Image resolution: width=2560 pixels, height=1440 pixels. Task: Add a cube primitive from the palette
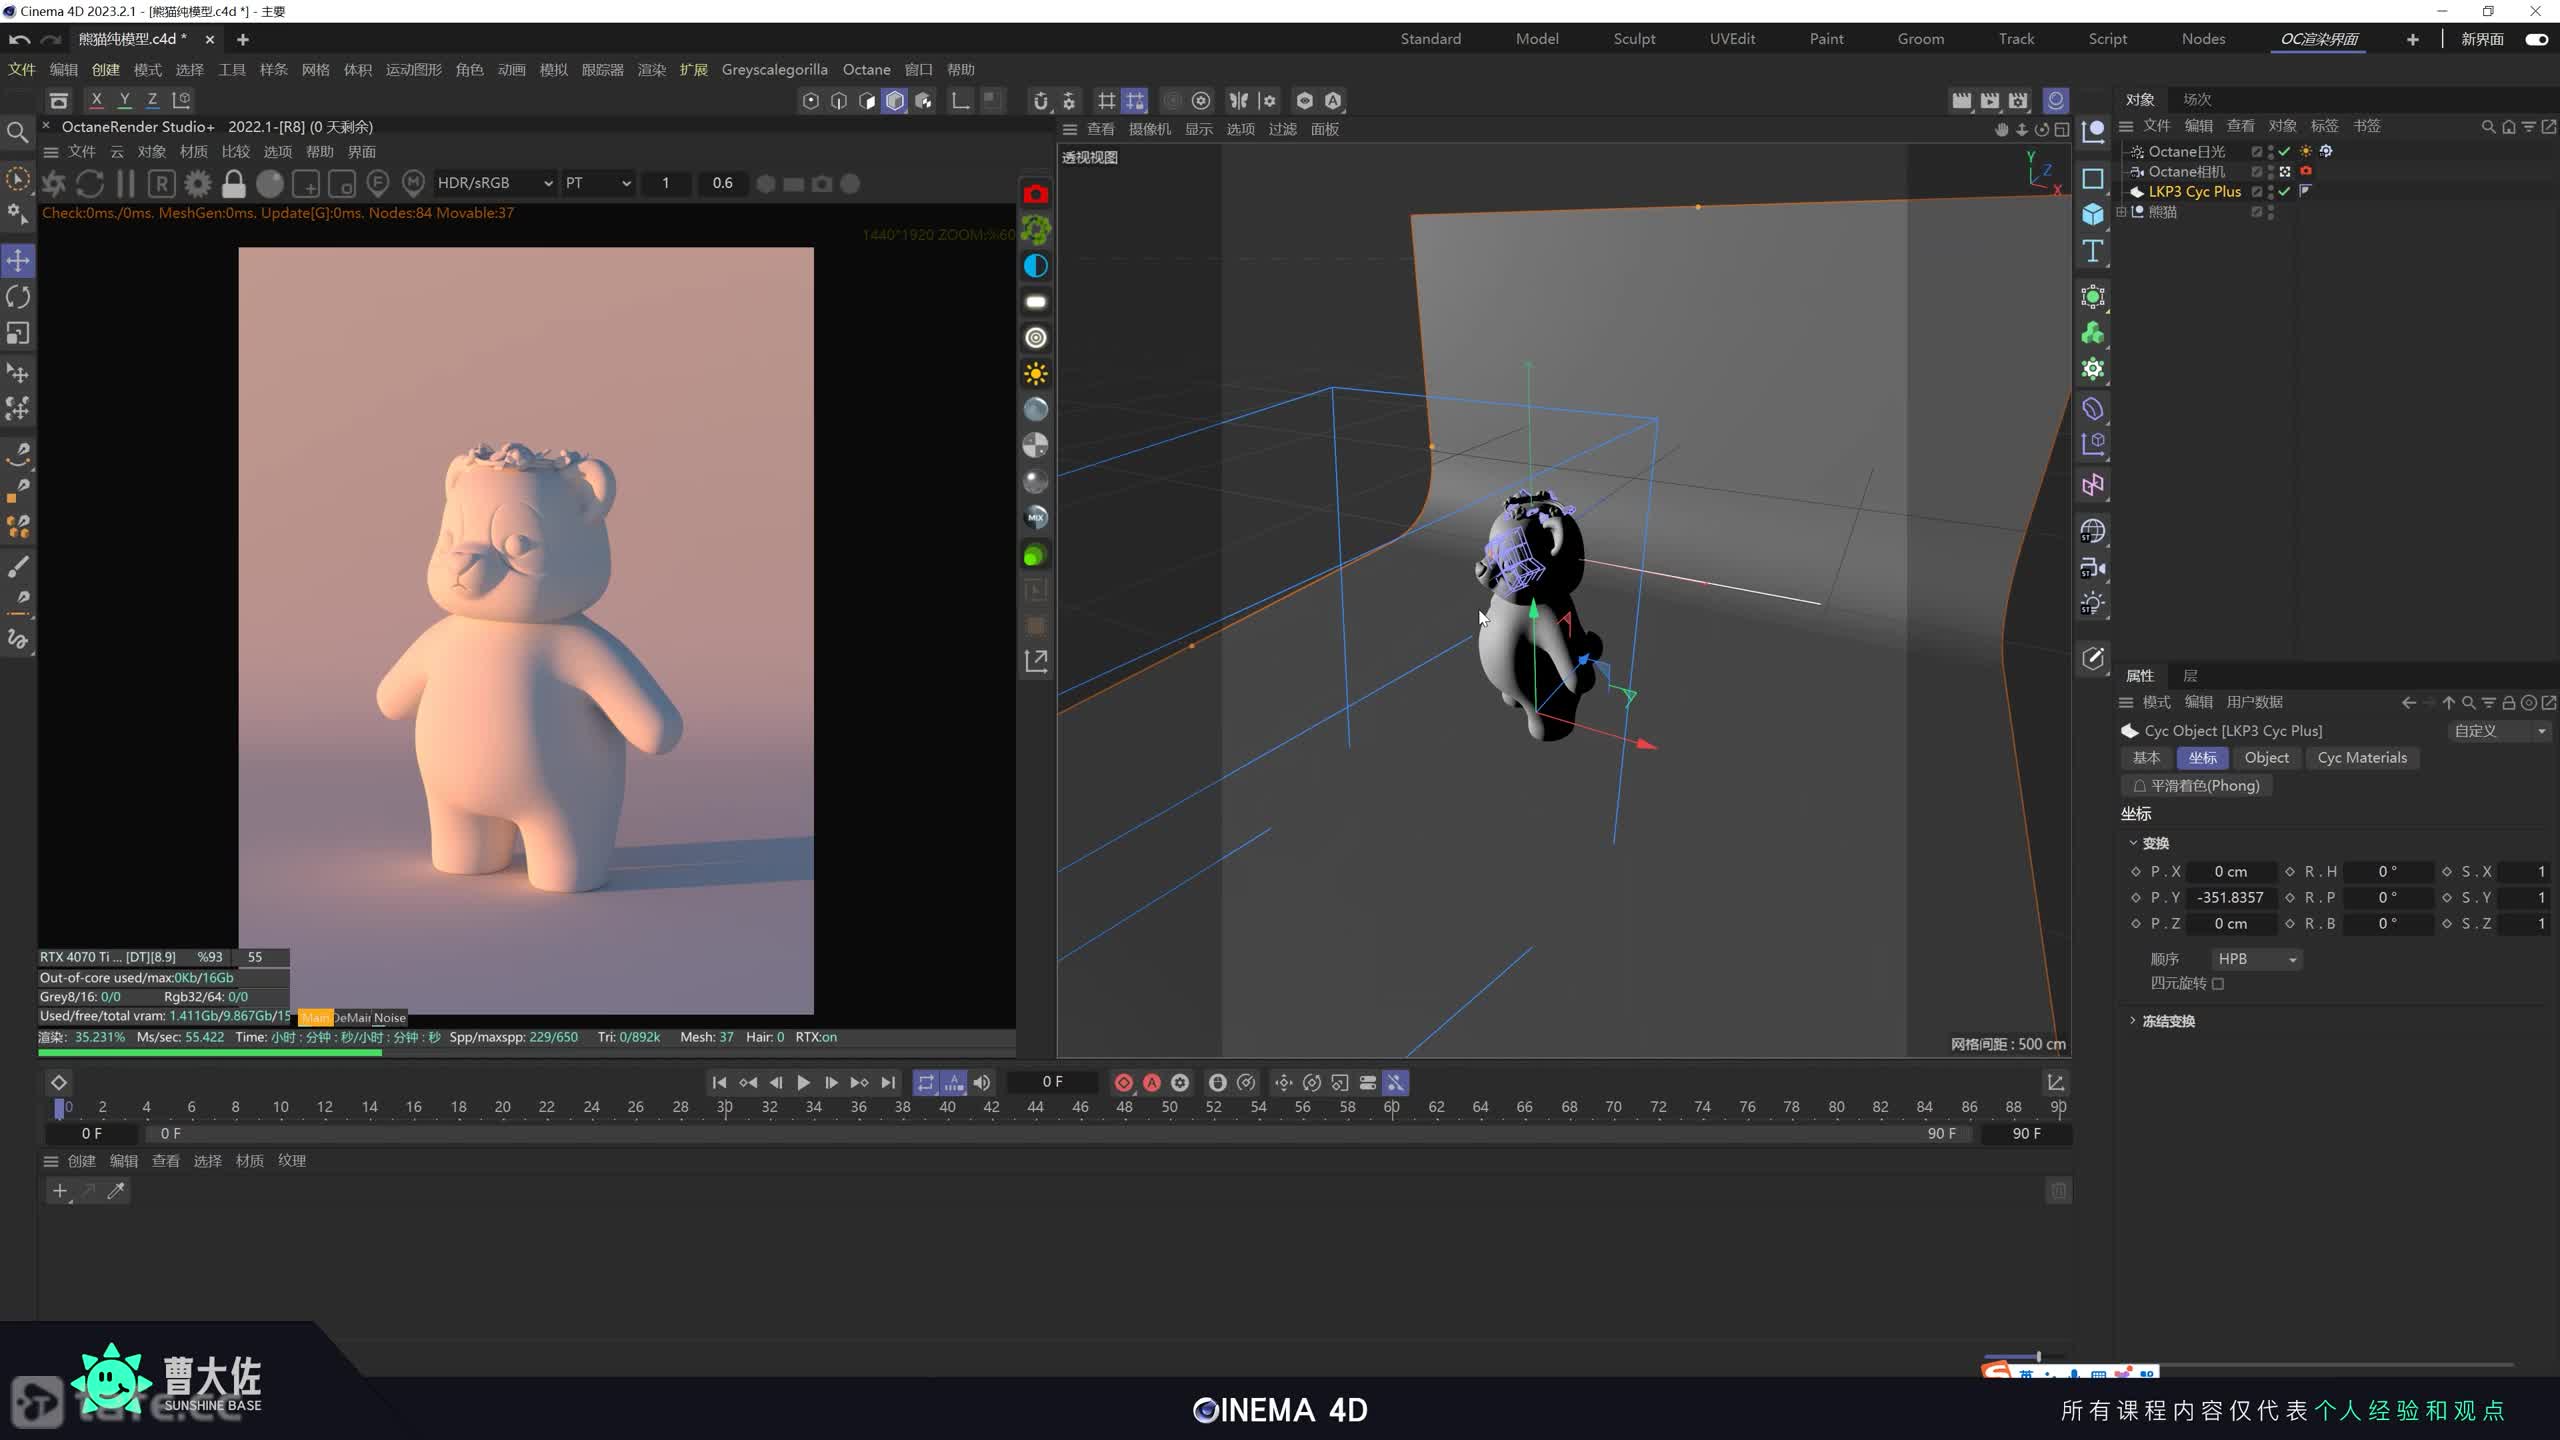point(2093,215)
